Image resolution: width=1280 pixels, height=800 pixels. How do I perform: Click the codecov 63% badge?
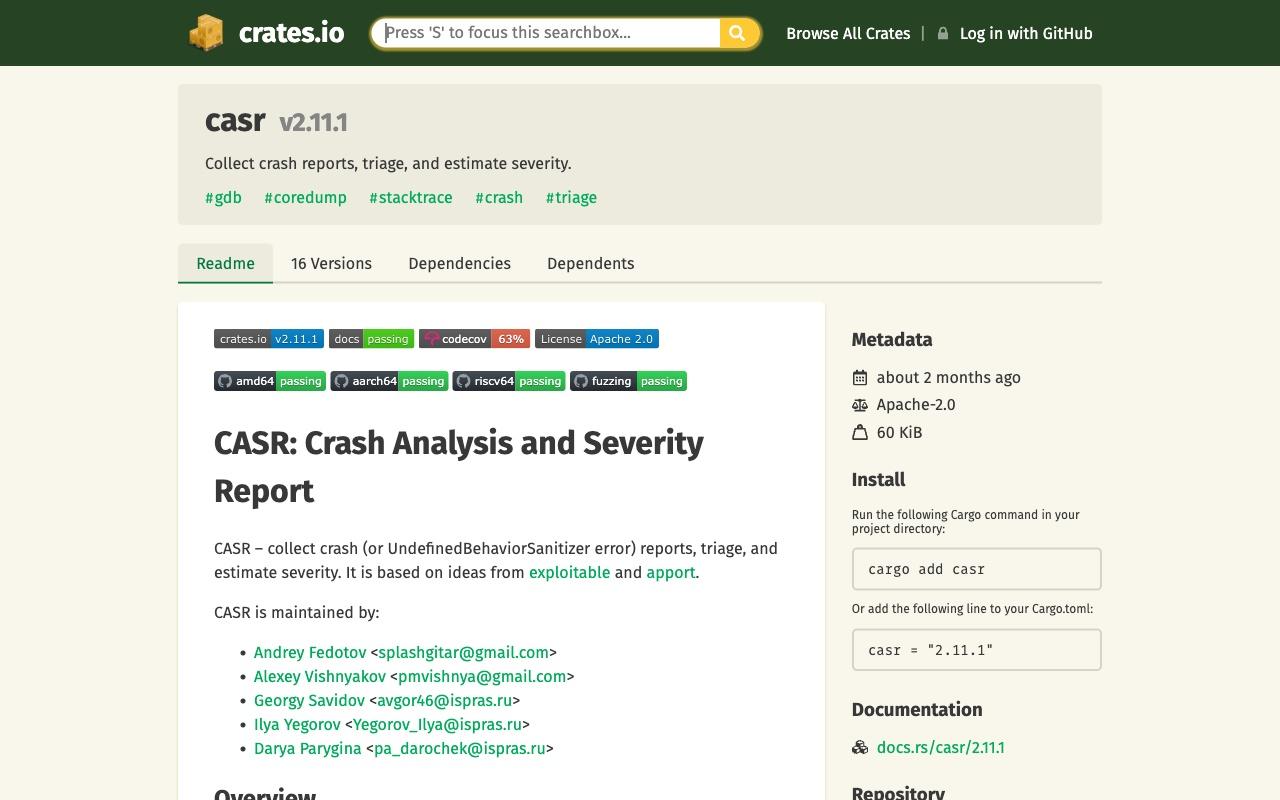coord(474,339)
